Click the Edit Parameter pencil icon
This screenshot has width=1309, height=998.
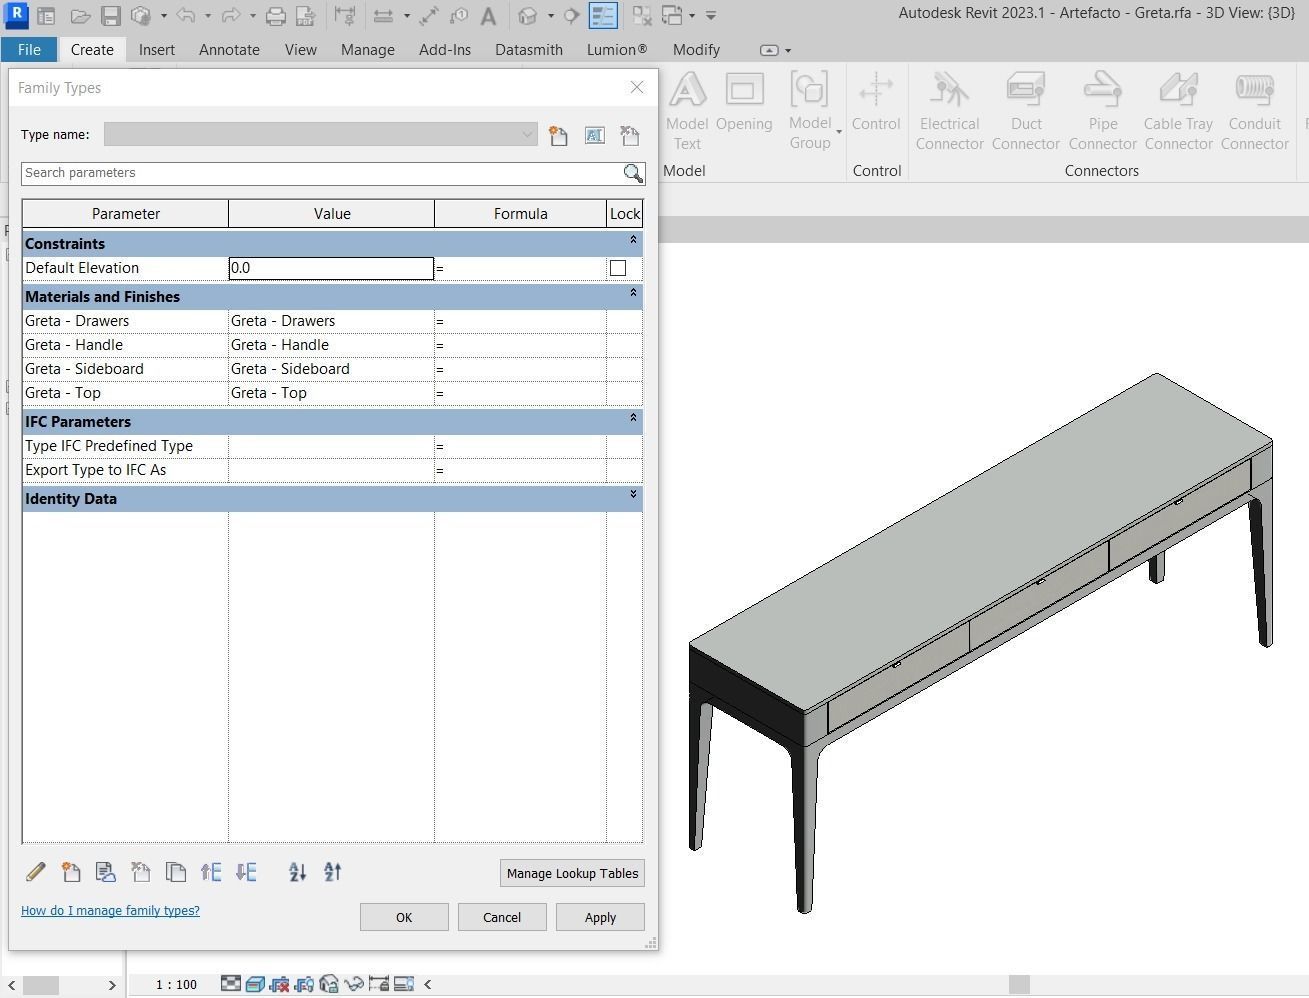tap(35, 872)
